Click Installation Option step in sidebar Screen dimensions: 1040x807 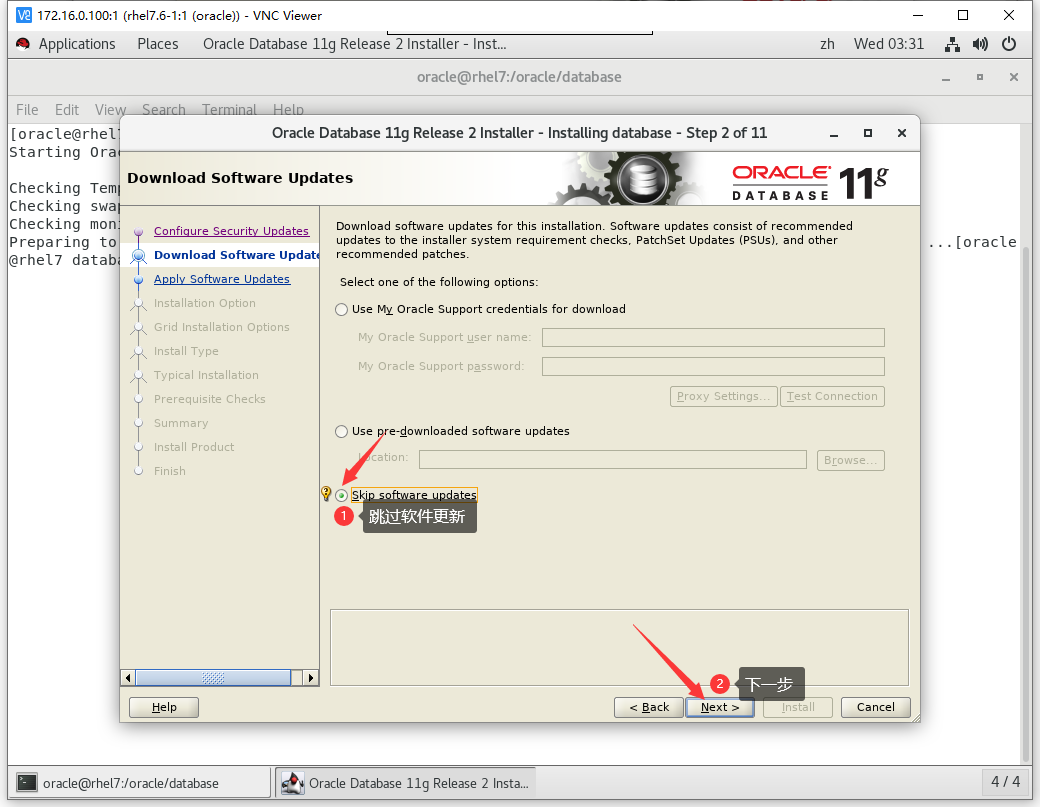pyautogui.click(x=204, y=303)
